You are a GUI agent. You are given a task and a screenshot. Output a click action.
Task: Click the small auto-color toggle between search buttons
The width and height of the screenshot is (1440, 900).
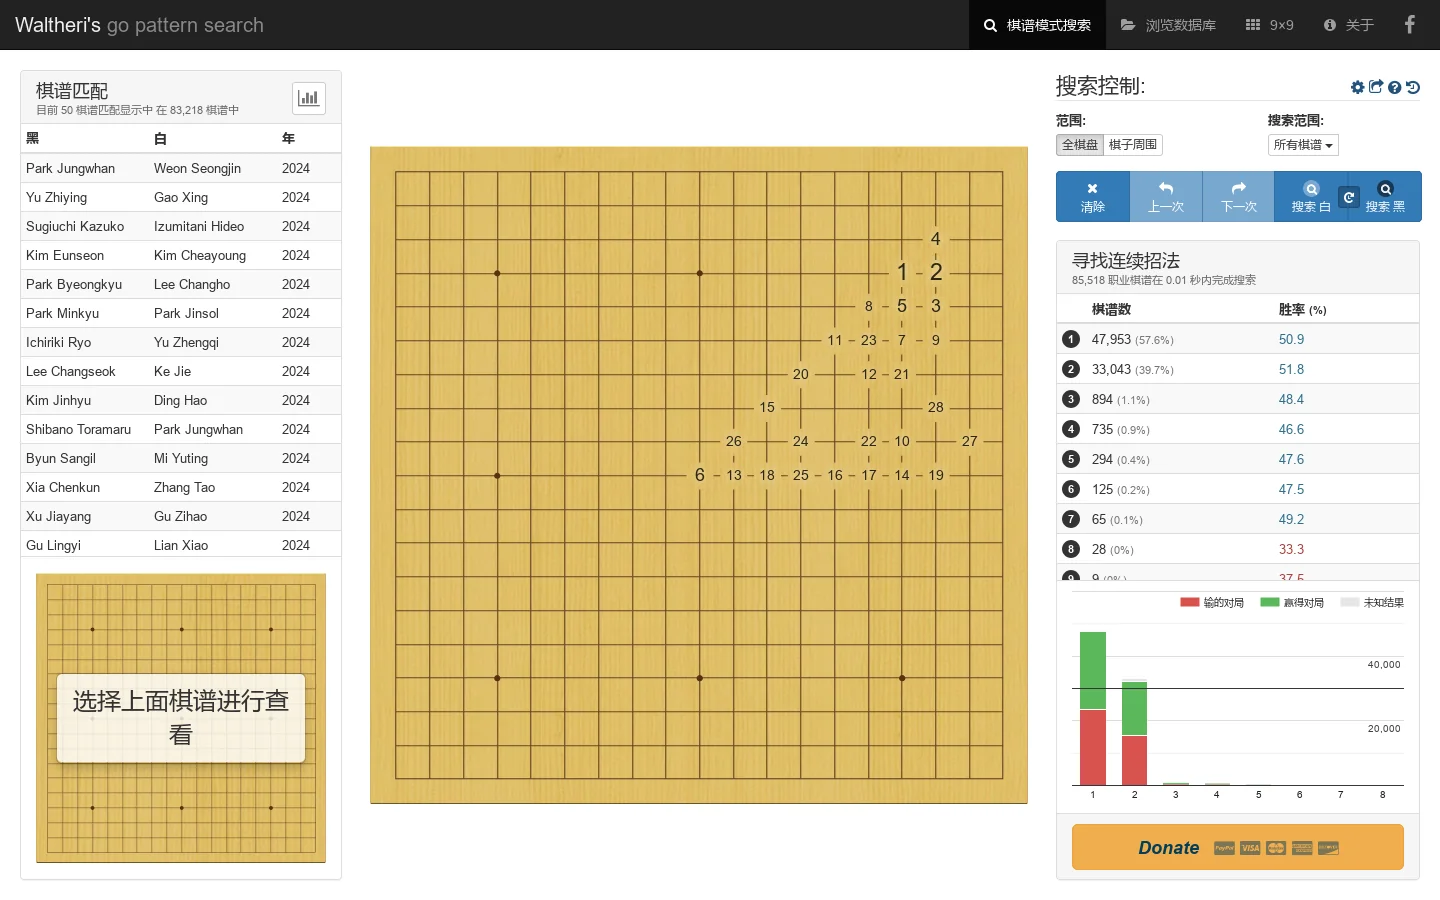coord(1348,197)
